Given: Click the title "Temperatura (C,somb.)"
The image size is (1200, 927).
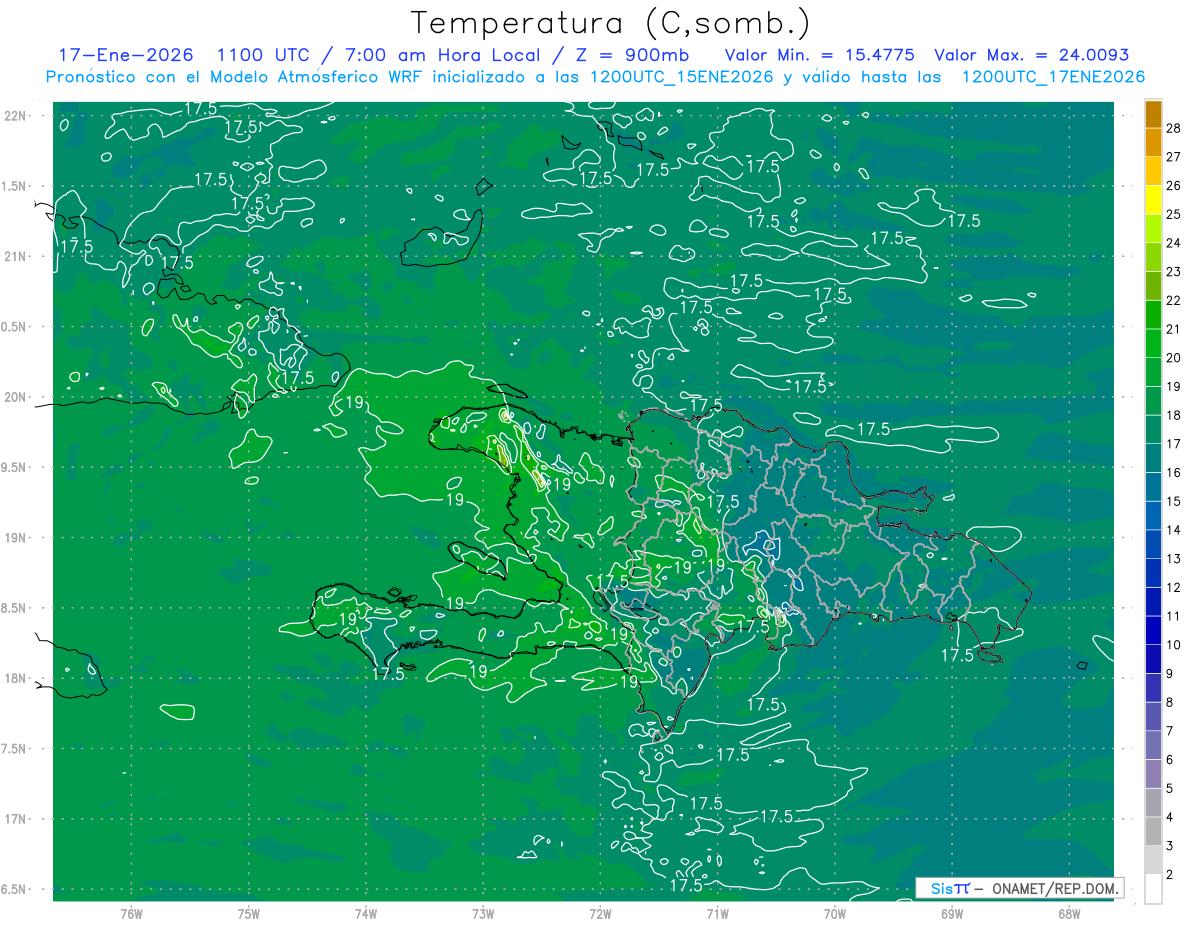Looking at the screenshot, I should click(611, 24).
